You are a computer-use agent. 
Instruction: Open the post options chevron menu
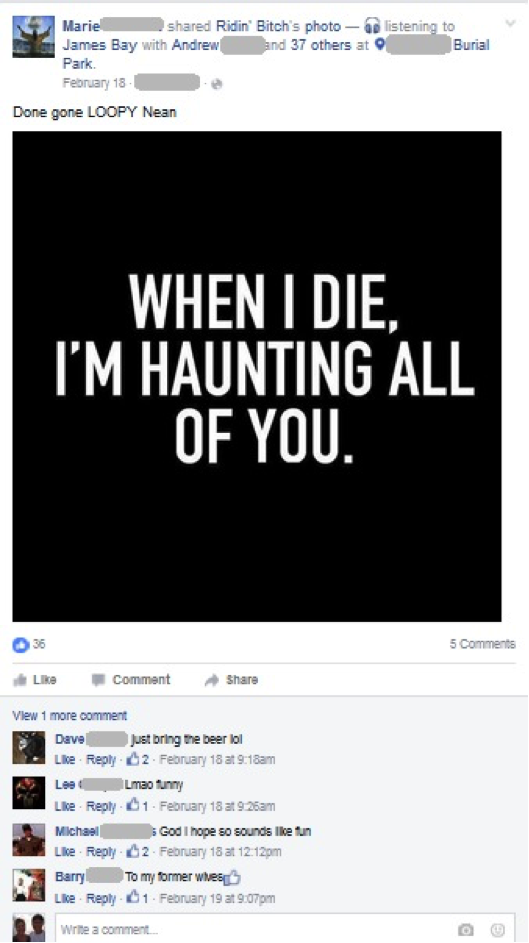click(x=510, y=24)
